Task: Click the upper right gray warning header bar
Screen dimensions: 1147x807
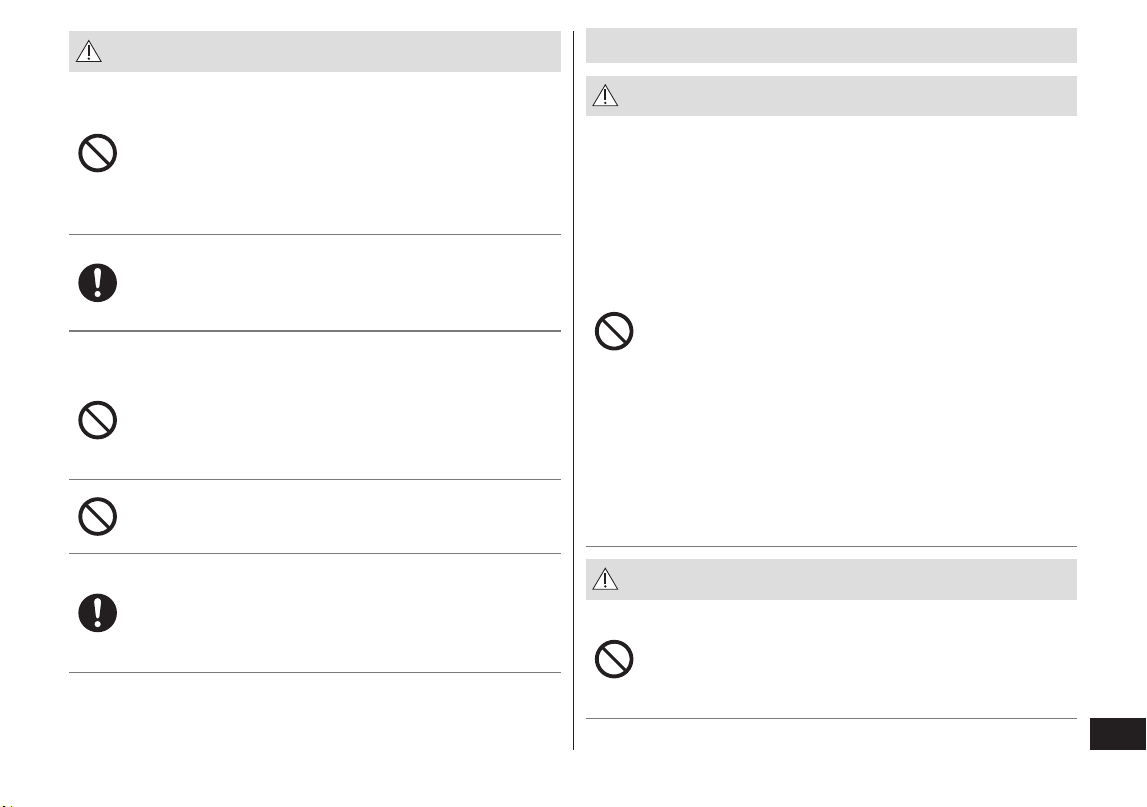Action: [831, 96]
